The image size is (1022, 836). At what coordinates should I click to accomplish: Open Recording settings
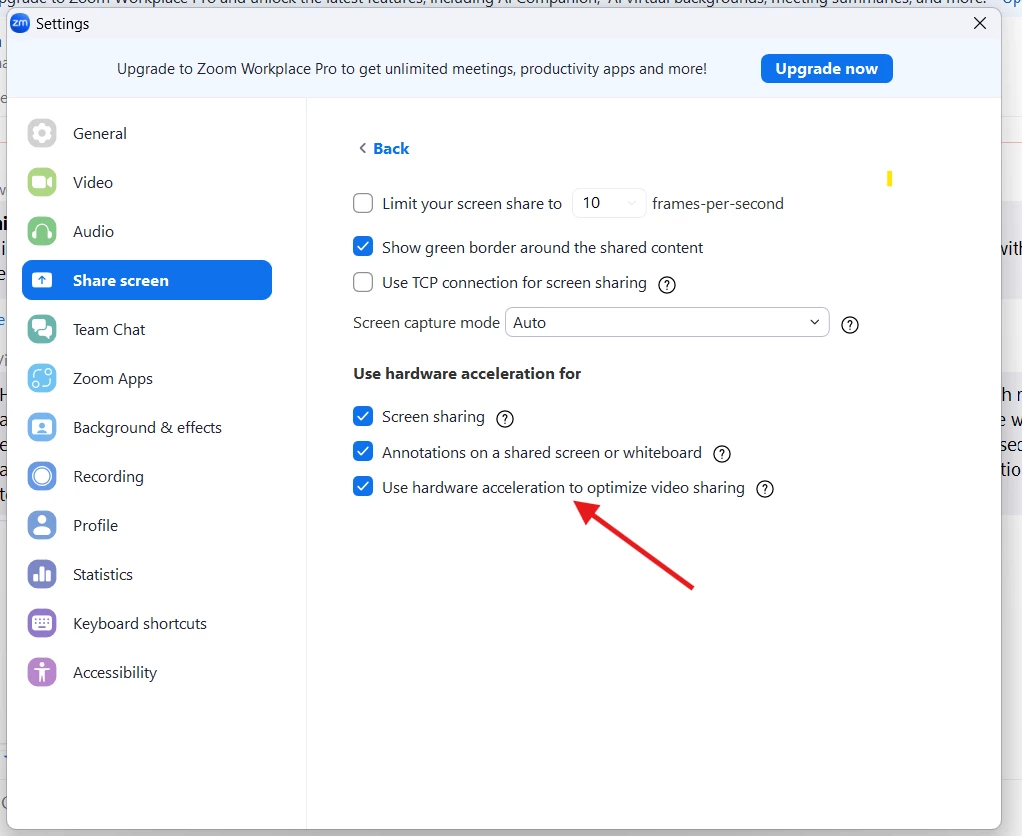[147, 476]
